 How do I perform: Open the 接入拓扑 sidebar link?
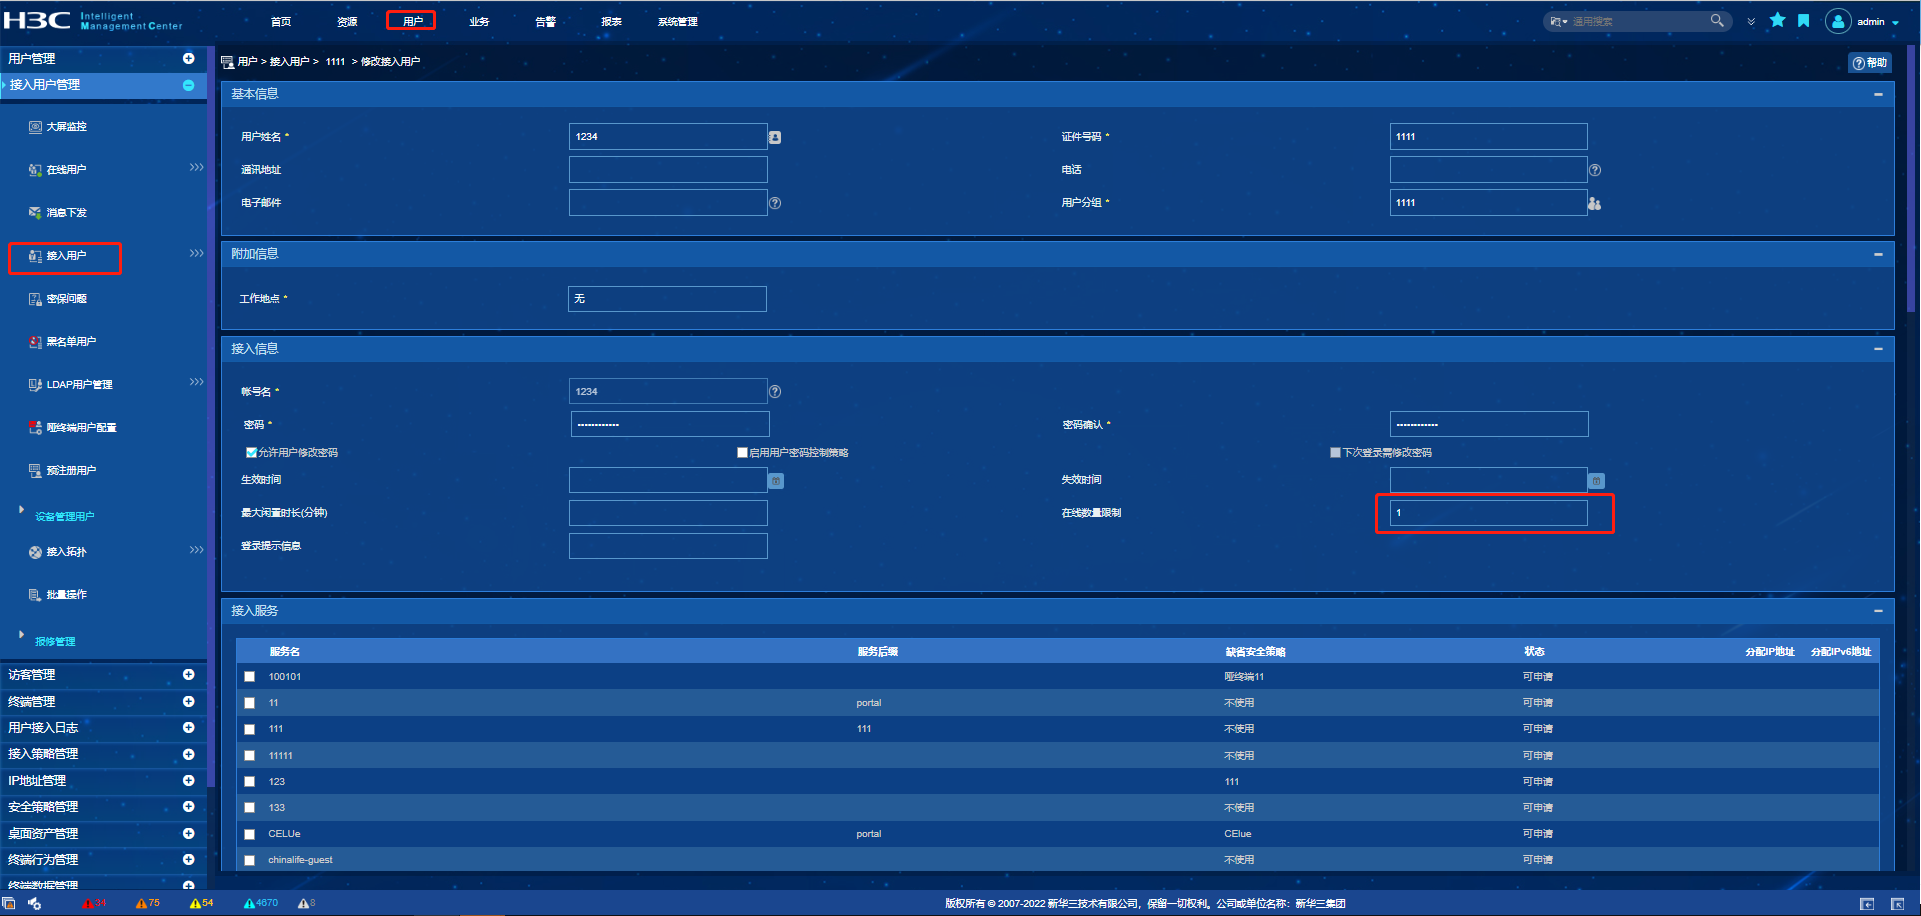66,552
